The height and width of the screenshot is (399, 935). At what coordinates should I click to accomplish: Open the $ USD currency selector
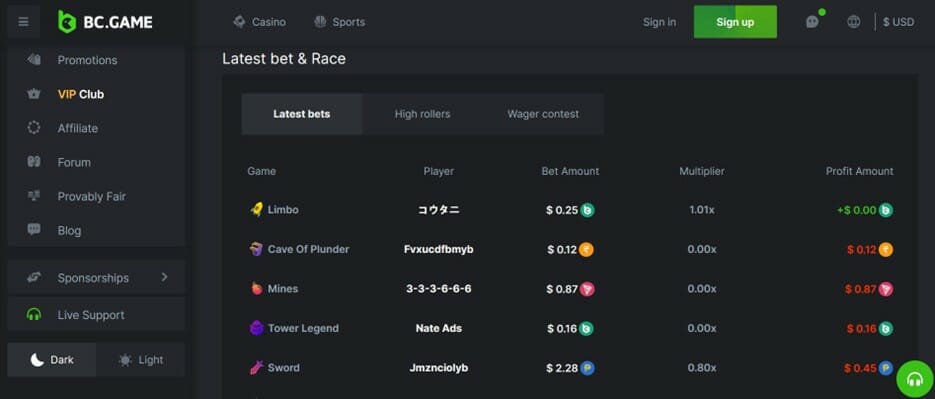click(898, 22)
